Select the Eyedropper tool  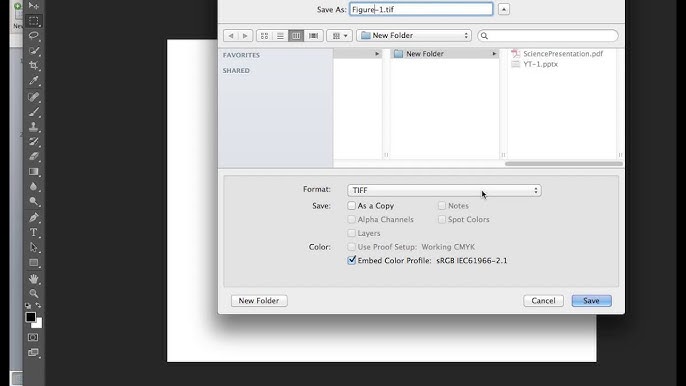click(x=34, y=81)
